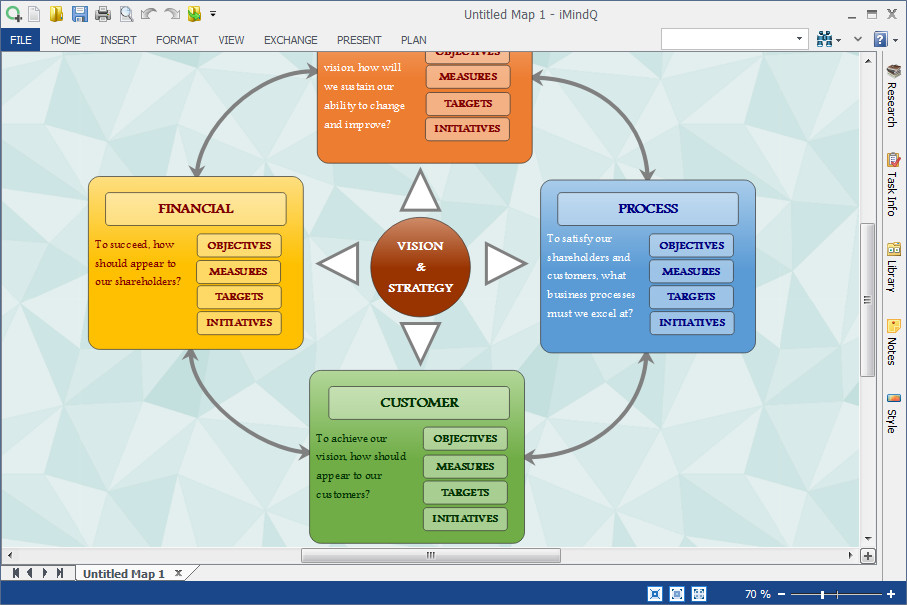Click the folder with green arrow export icon
907x605 pixels.
(194, 13)
